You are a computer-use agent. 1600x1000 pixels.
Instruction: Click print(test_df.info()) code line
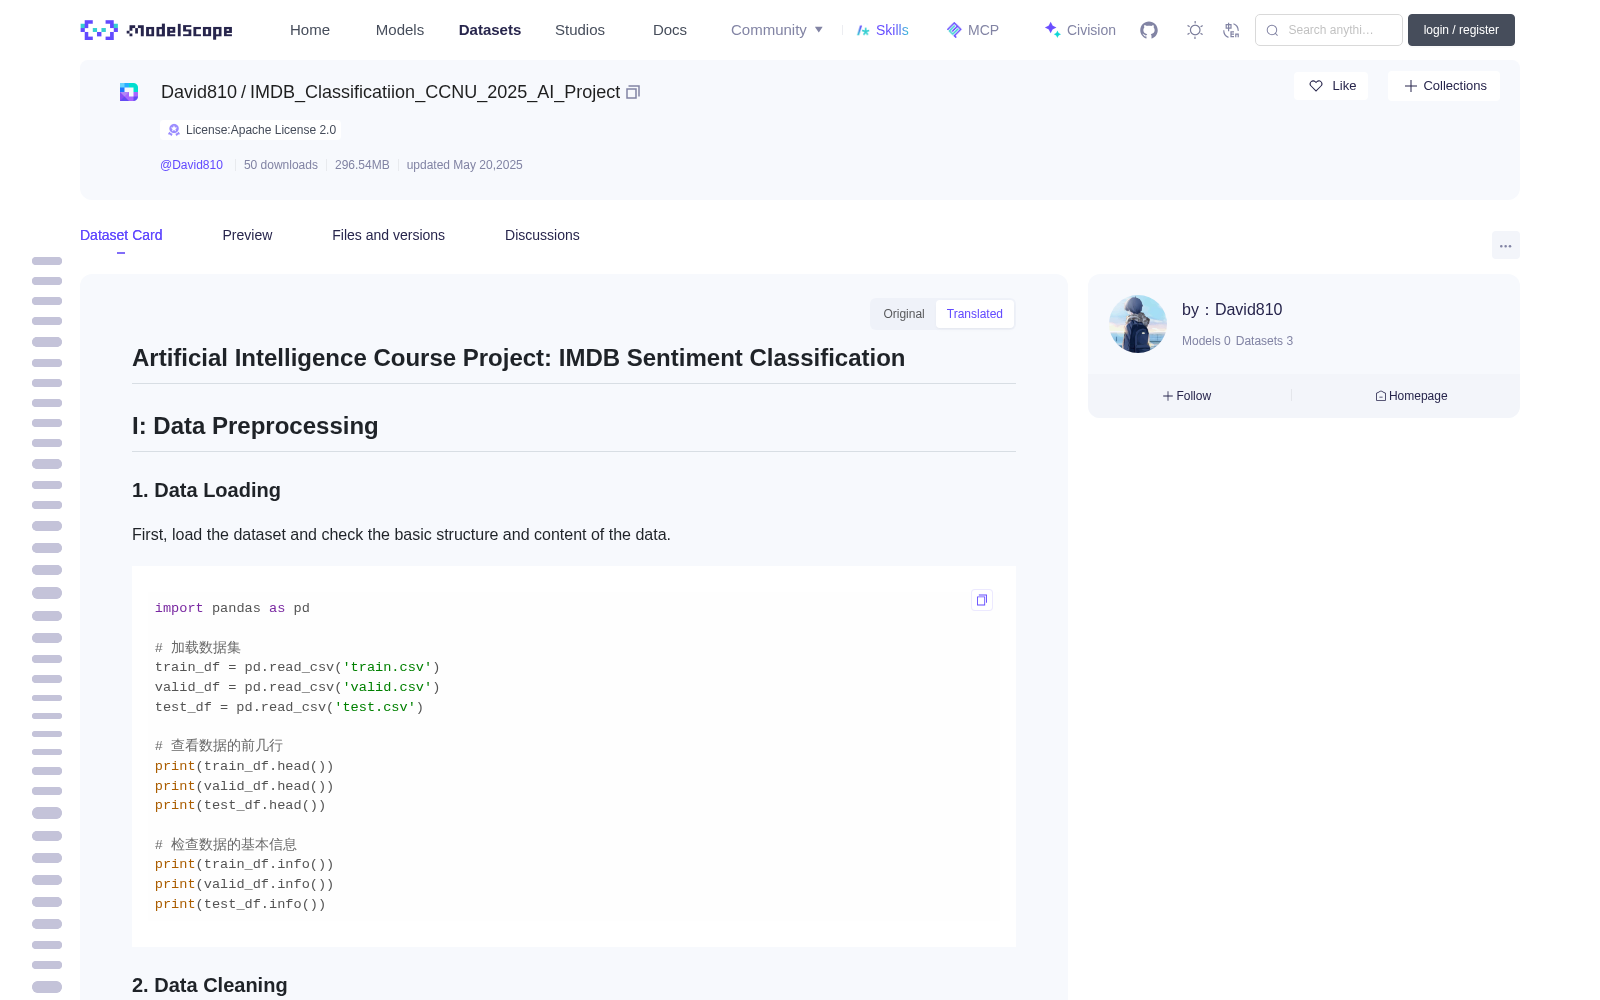[x=240, y=904]
